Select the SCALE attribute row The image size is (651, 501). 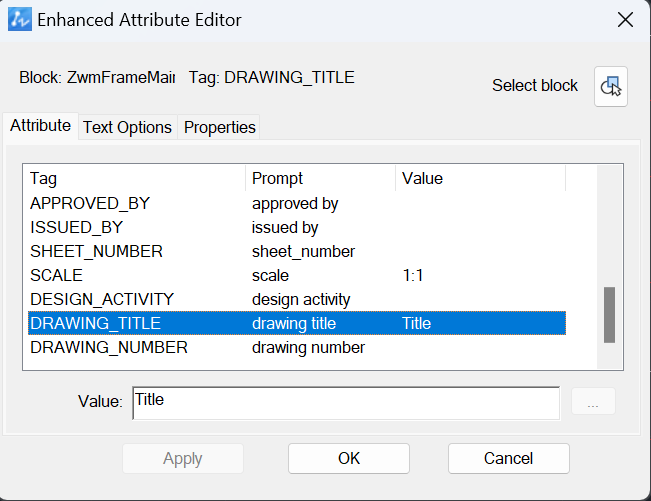297,276
